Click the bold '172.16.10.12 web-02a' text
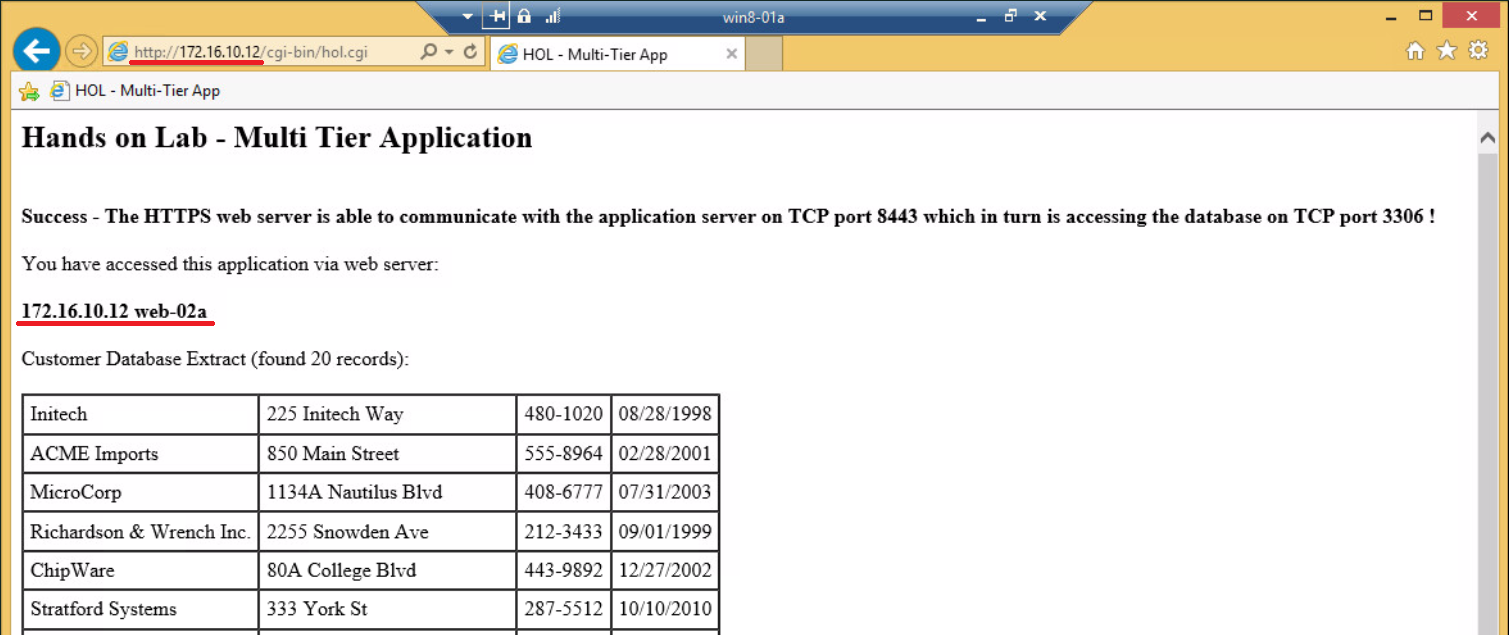 [114, 312]
